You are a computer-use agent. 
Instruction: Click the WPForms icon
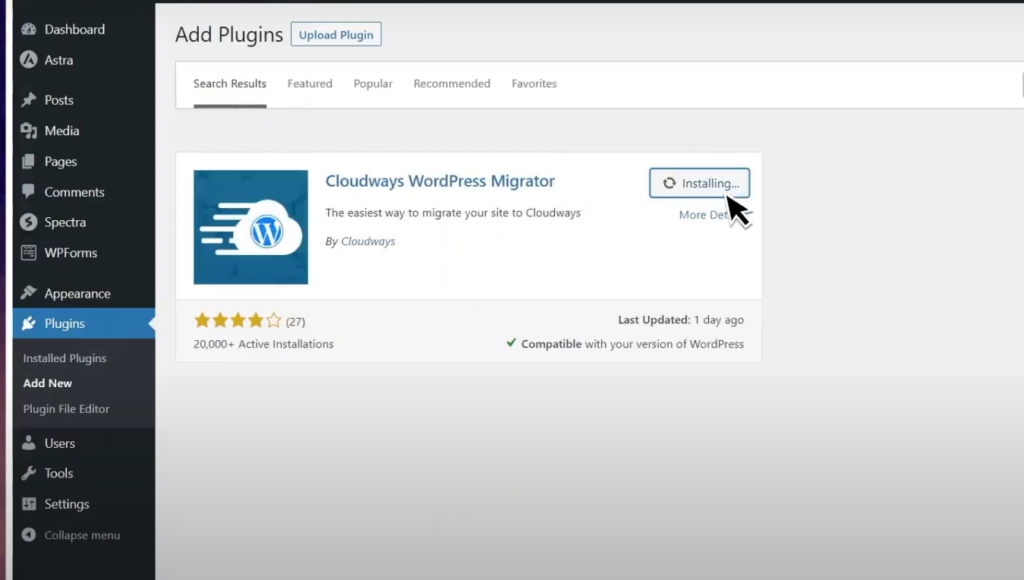(29, 253)
